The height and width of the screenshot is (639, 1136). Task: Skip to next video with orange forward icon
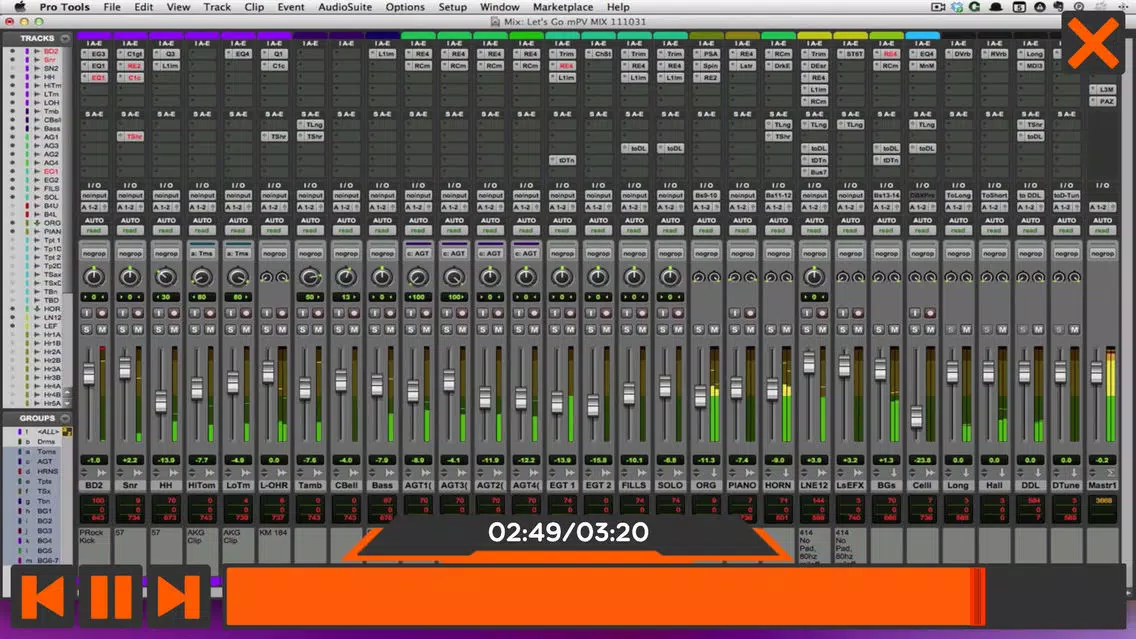pos(177,597)
